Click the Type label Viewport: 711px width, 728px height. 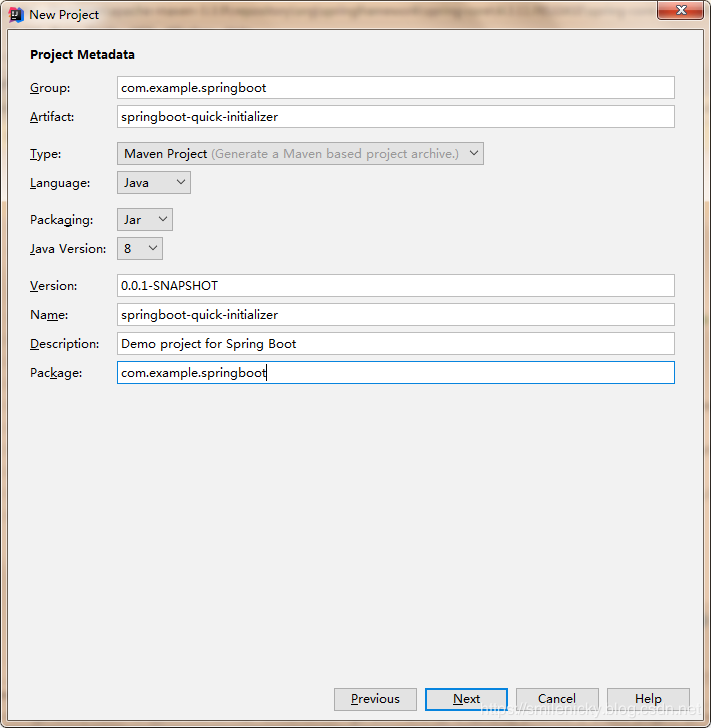coord(46,154)
